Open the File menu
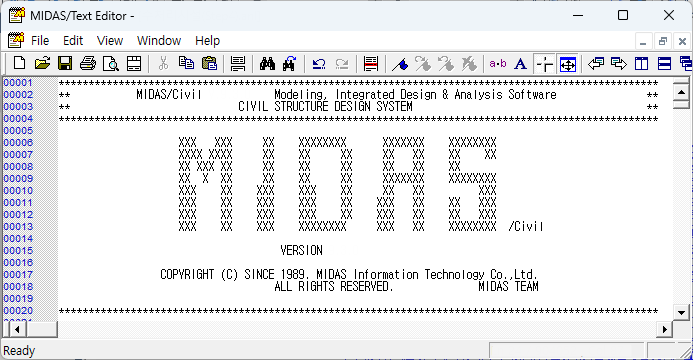693x360 pixels. (40, 41)
